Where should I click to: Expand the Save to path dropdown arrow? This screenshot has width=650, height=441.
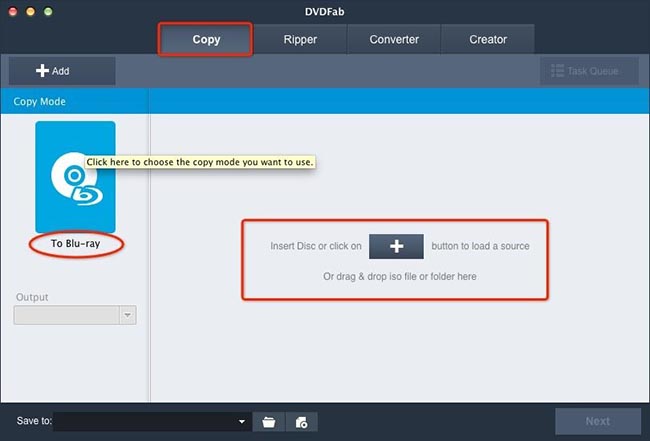tap(242, 422)
